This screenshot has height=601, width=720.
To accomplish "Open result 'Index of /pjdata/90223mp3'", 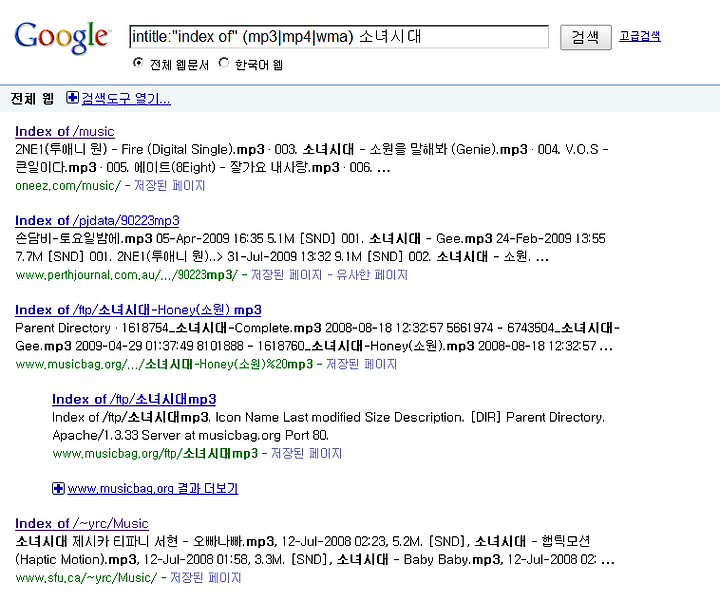I will pos(97,220).
